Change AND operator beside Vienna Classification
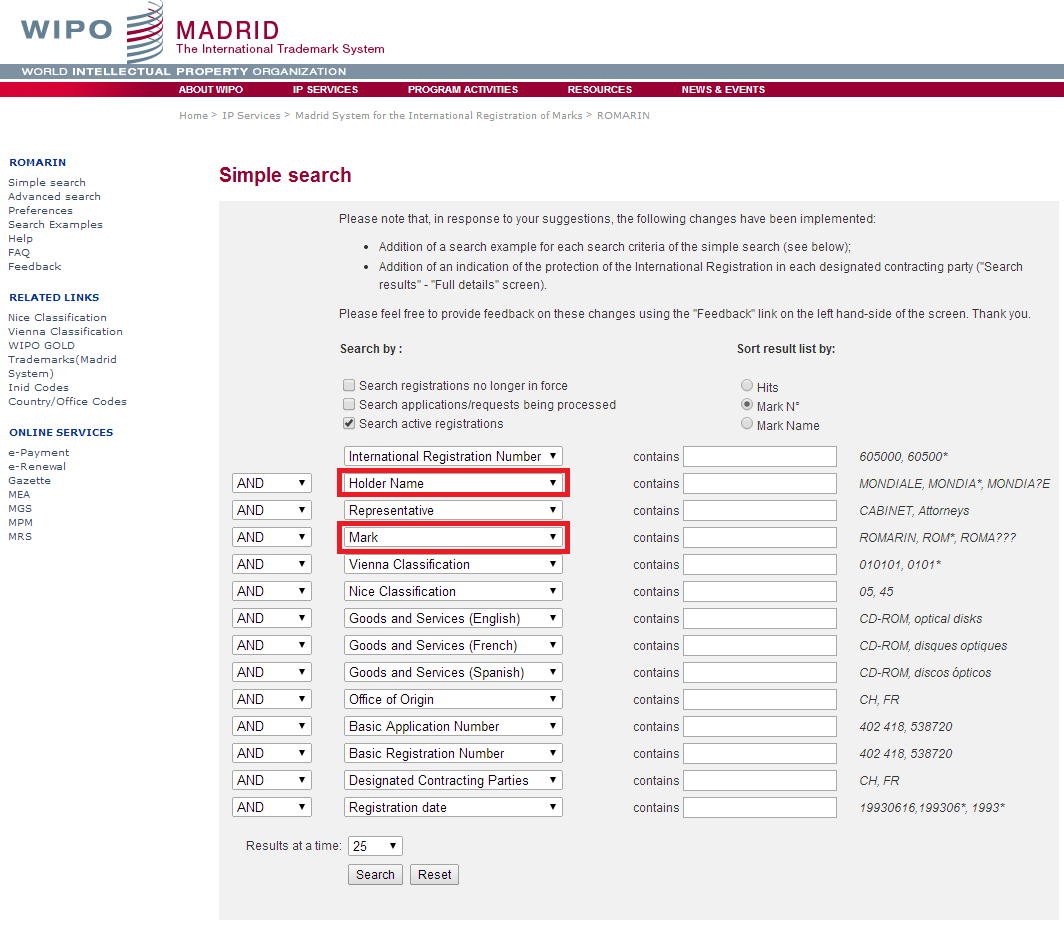This screenshot has width=1064, height=926. (271, 564)
